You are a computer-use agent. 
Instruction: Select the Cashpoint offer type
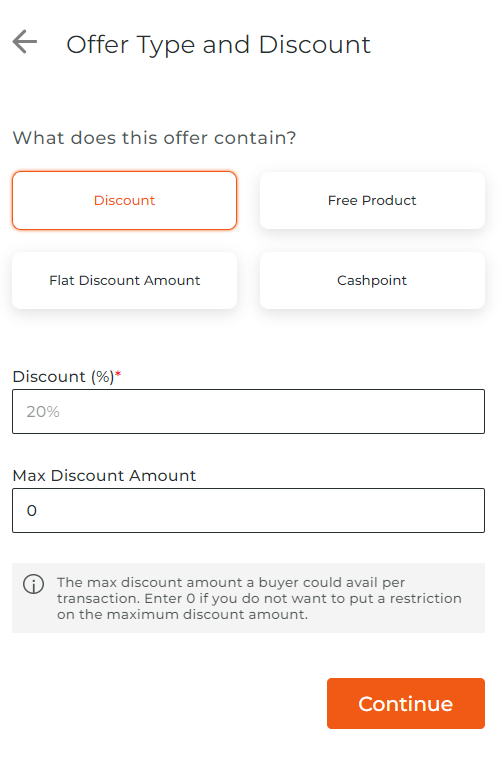coord(372,280)
